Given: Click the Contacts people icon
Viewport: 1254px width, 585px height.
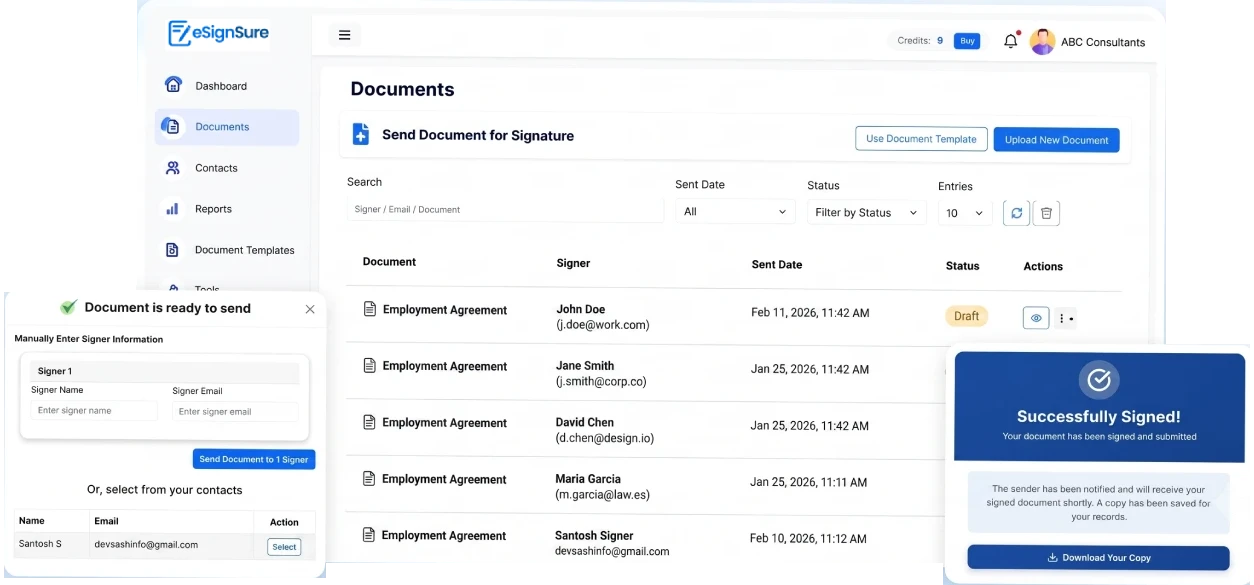Looking at the screenshot, I should 173,168.
